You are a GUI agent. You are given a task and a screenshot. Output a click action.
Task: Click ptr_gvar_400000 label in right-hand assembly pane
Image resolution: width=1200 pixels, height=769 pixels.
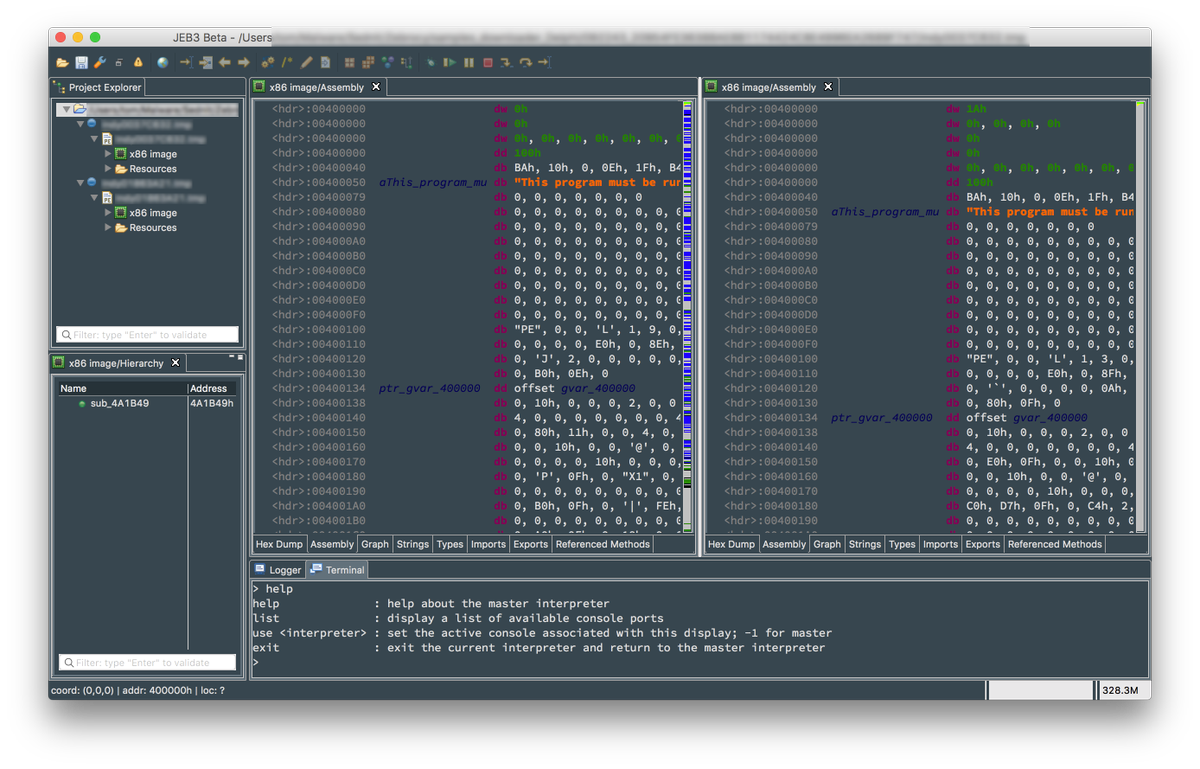pos(881,418)
